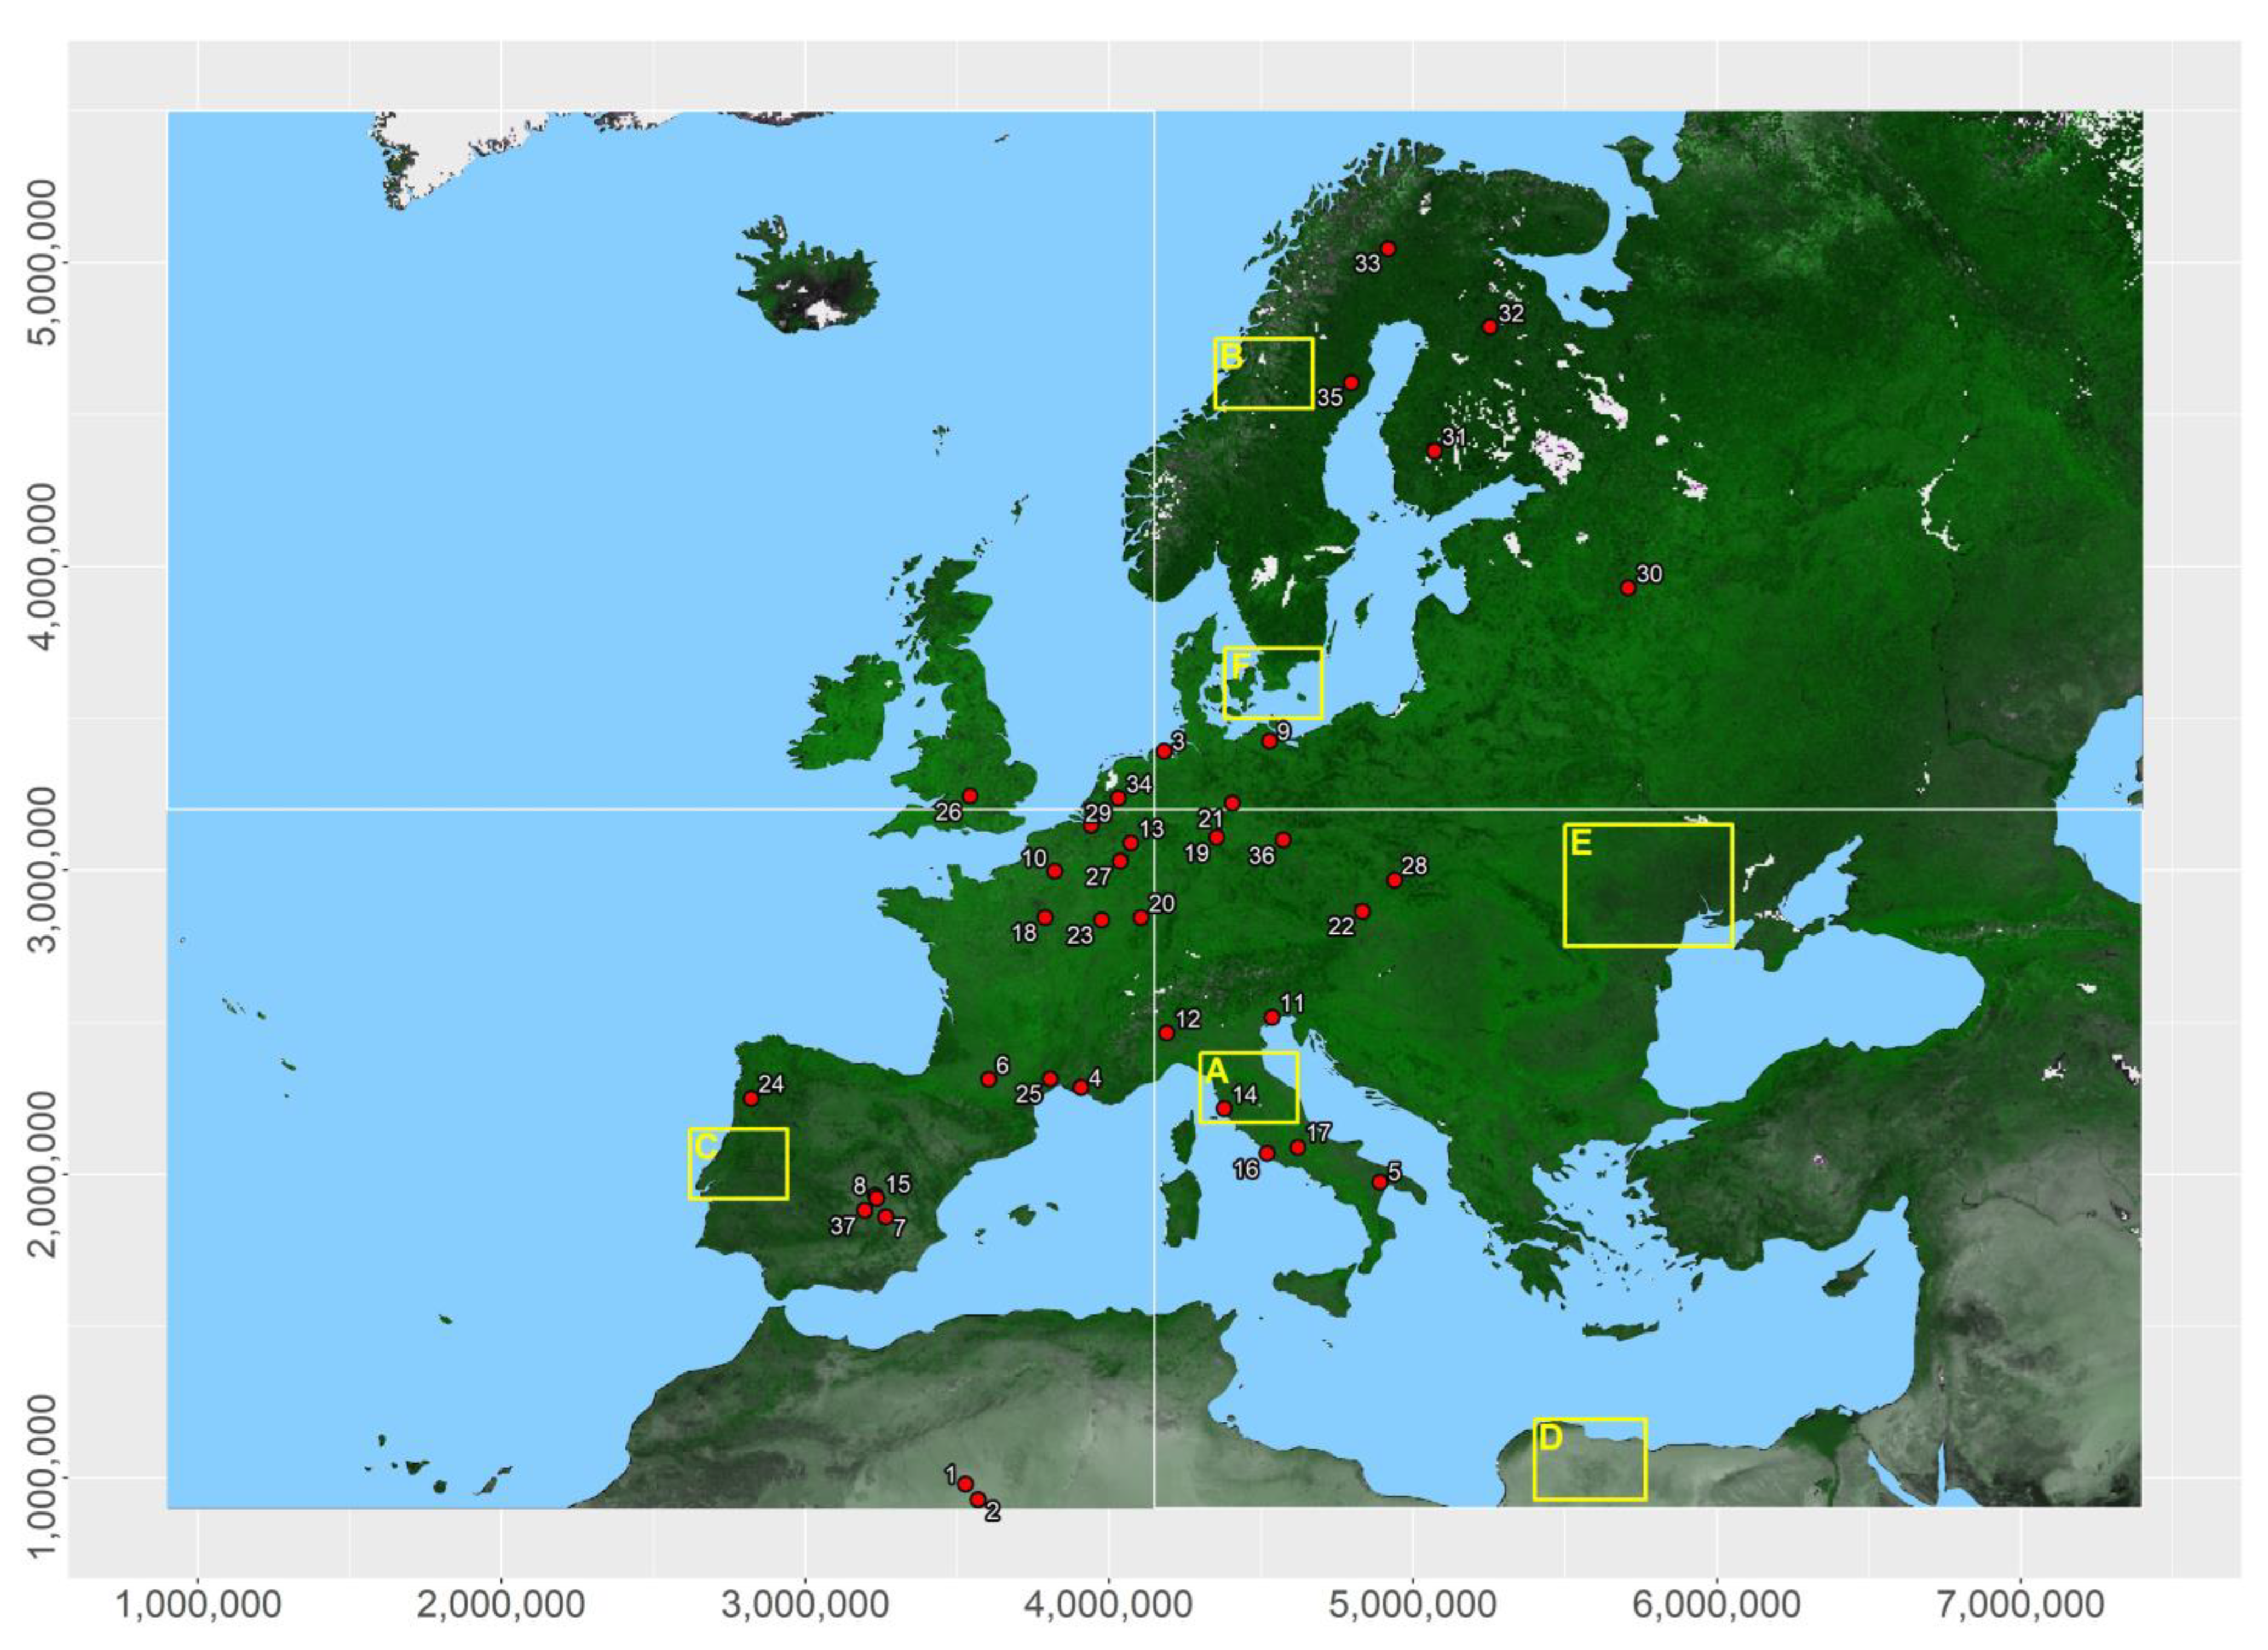Select the red point labeled 2
The height and width of the screenshot is (1650, 2268).
click(978, 1499)
